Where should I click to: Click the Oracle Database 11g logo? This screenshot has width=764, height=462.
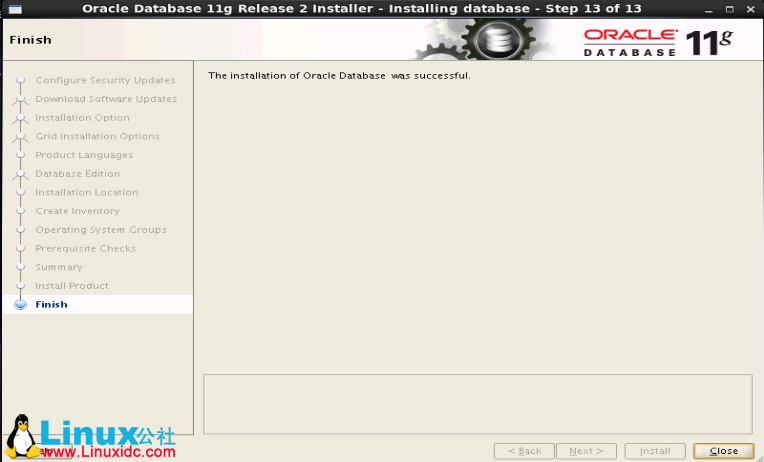coord(658,42)
